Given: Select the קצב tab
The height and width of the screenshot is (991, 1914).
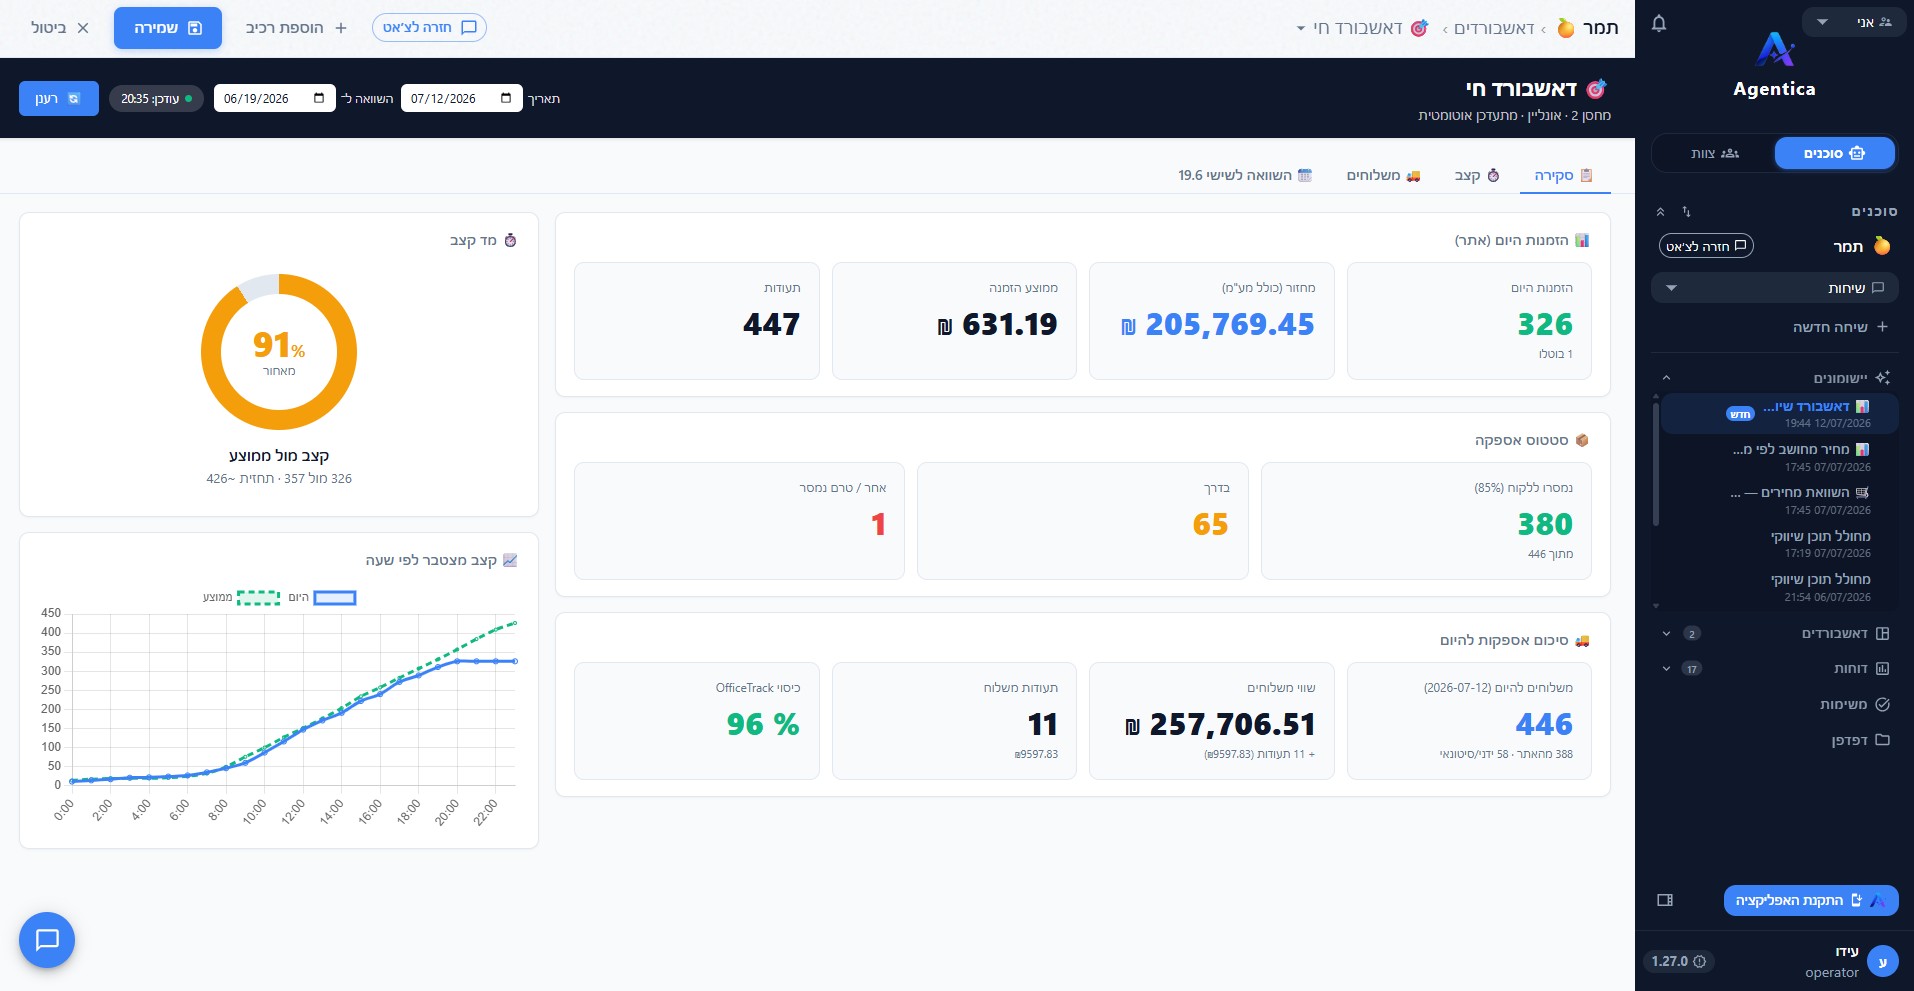Looking at the screenshot, I should (x=1477, y=175).
